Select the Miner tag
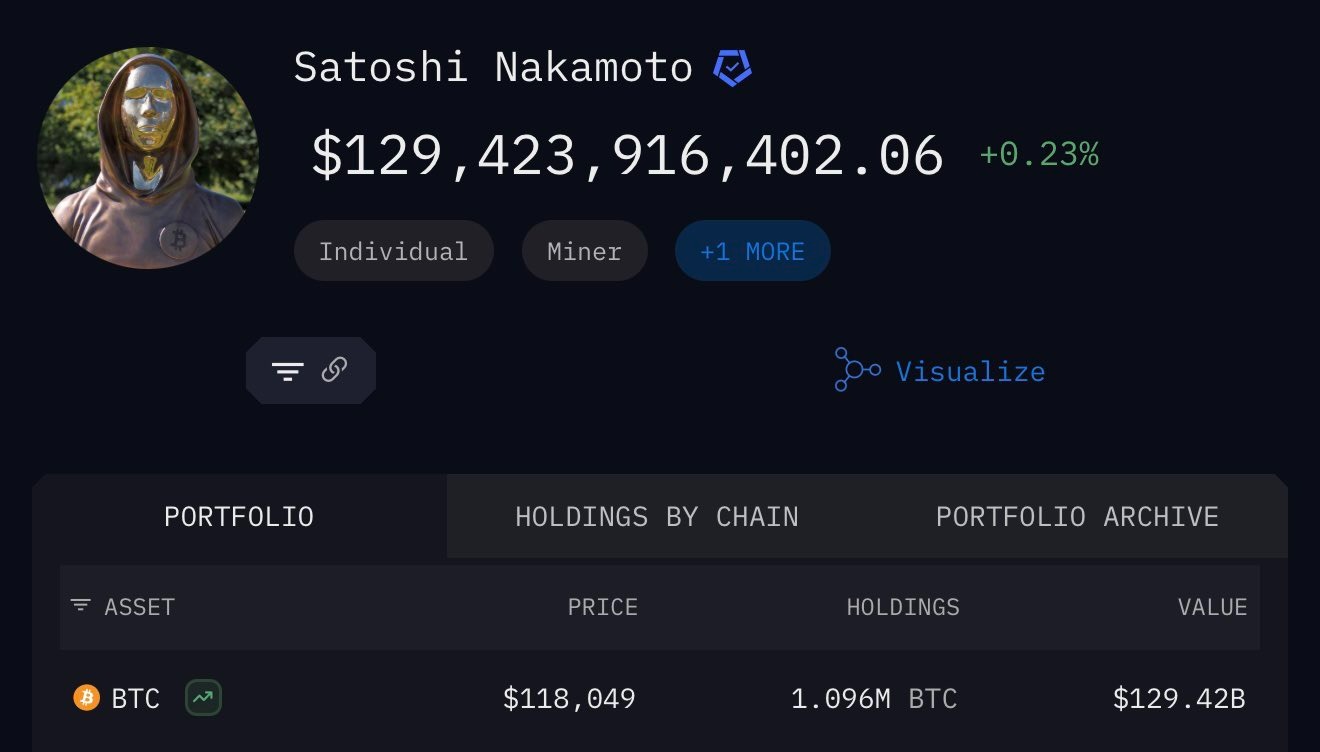This screenshot has height=752, width=1320. point(584,251)
